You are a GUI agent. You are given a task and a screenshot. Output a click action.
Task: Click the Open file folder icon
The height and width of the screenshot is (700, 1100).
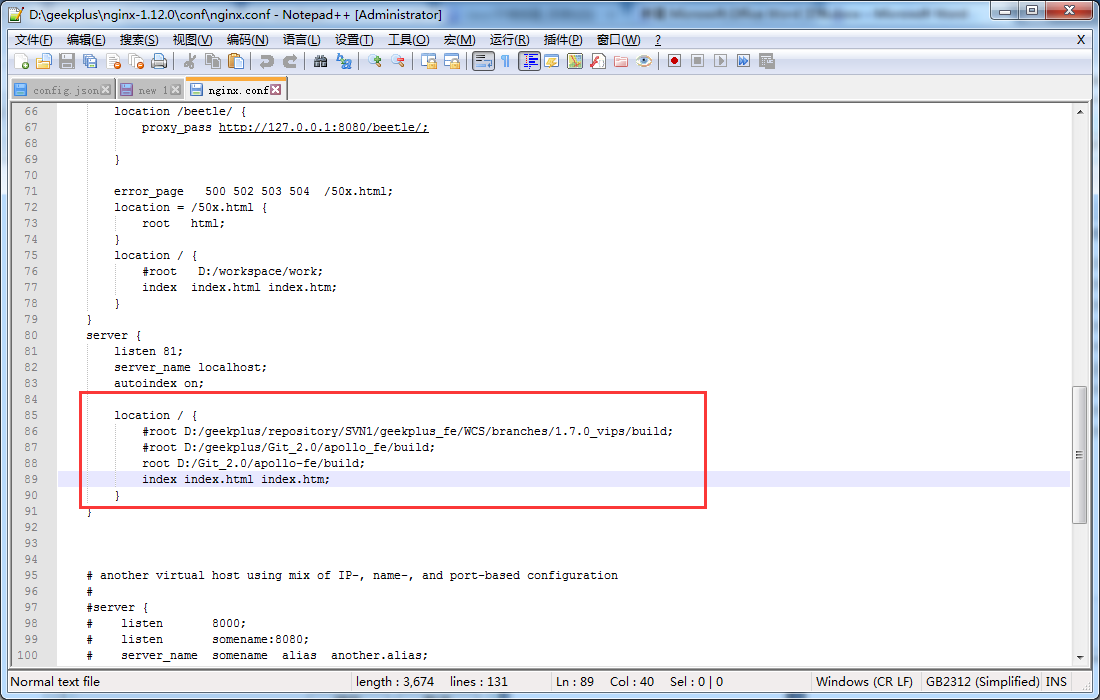(x=44, y=62)
